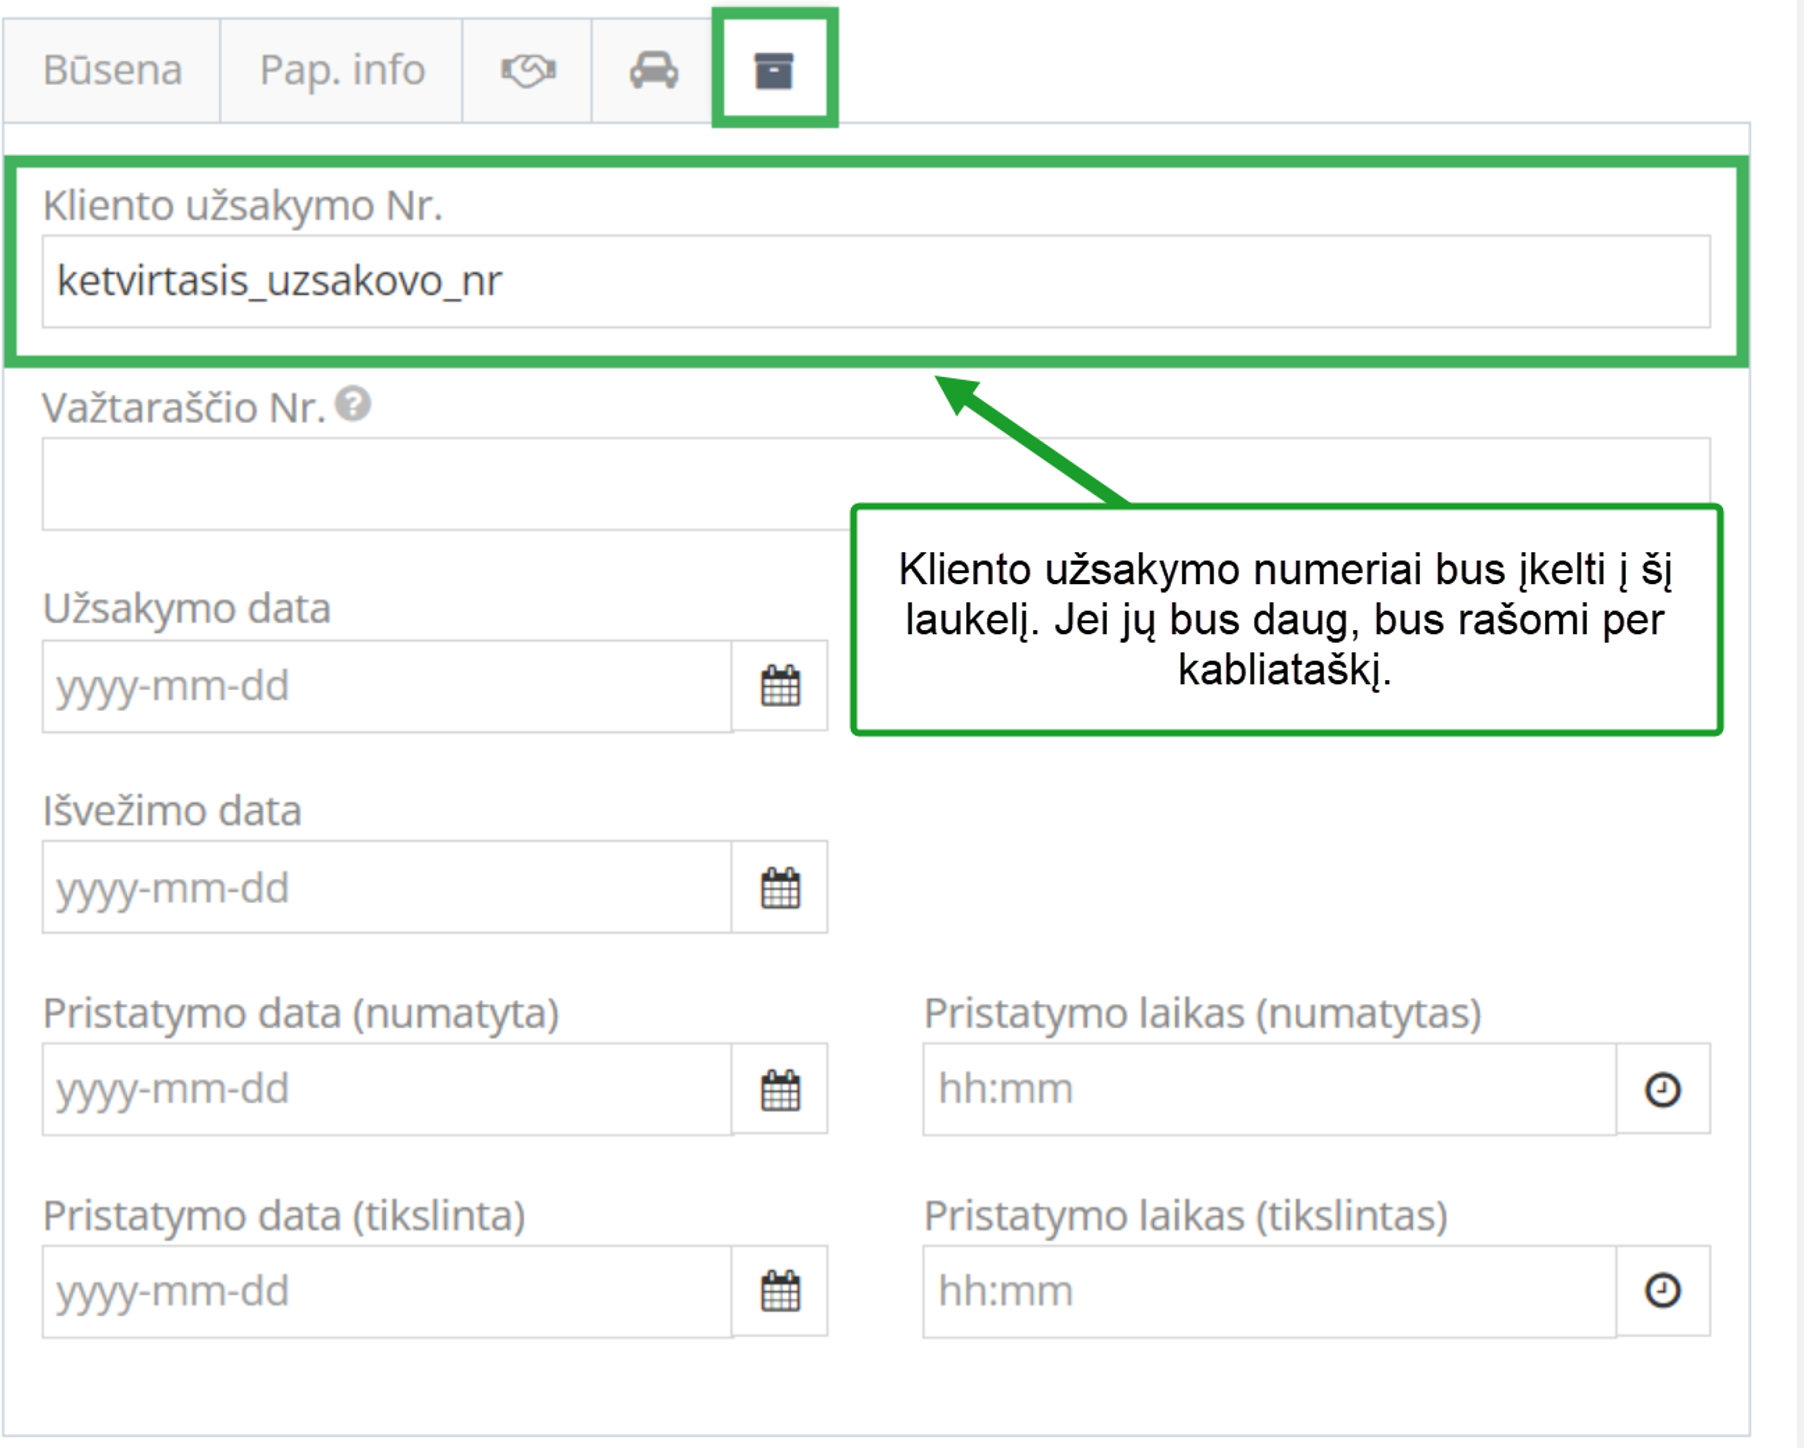Open calendar picker for Išvežimo data

pyautogui.click(x=780, y=888)
